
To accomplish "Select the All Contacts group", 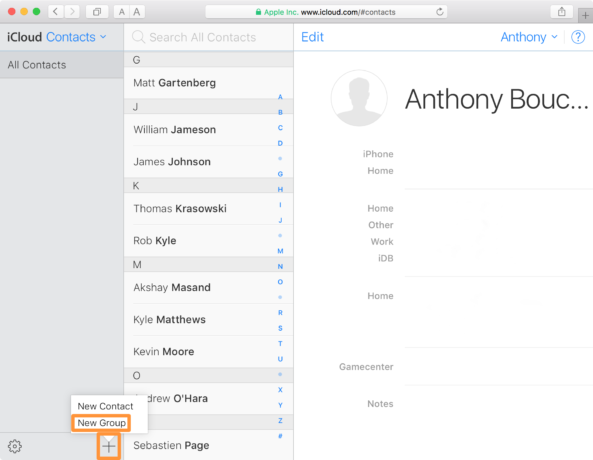I will 62,65.
